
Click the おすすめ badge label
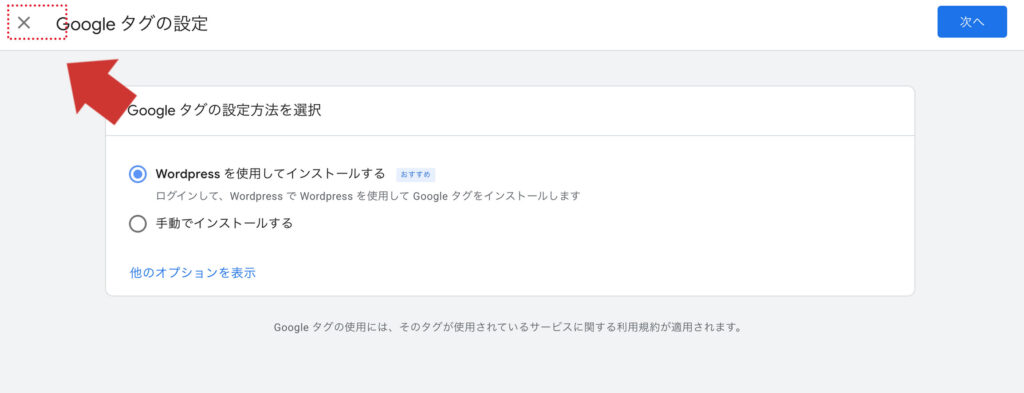tap(415, 175)
